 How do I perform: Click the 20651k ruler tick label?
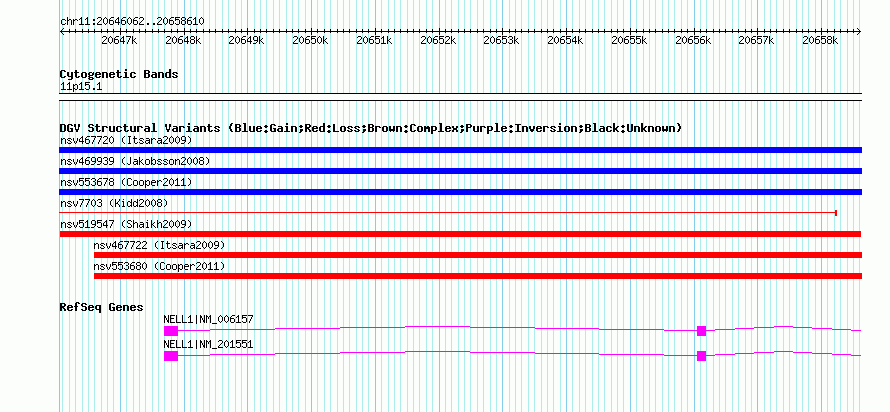click(x=374, y=41)
